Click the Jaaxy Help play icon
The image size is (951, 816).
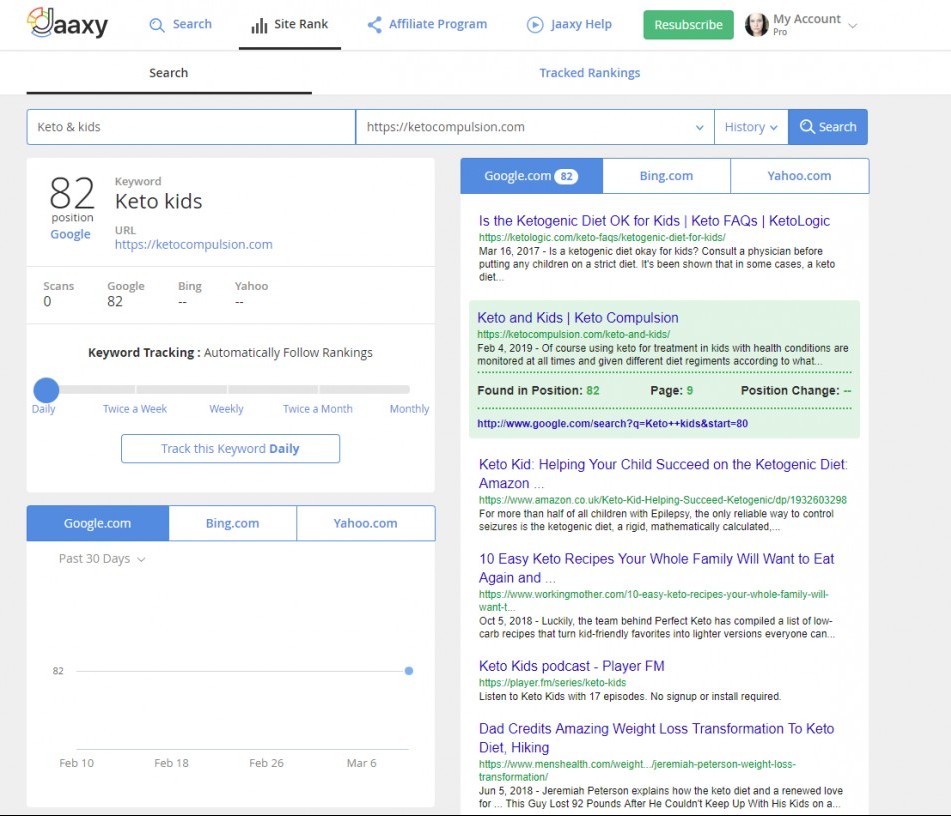pyautogui.click(x=535, y=25)
